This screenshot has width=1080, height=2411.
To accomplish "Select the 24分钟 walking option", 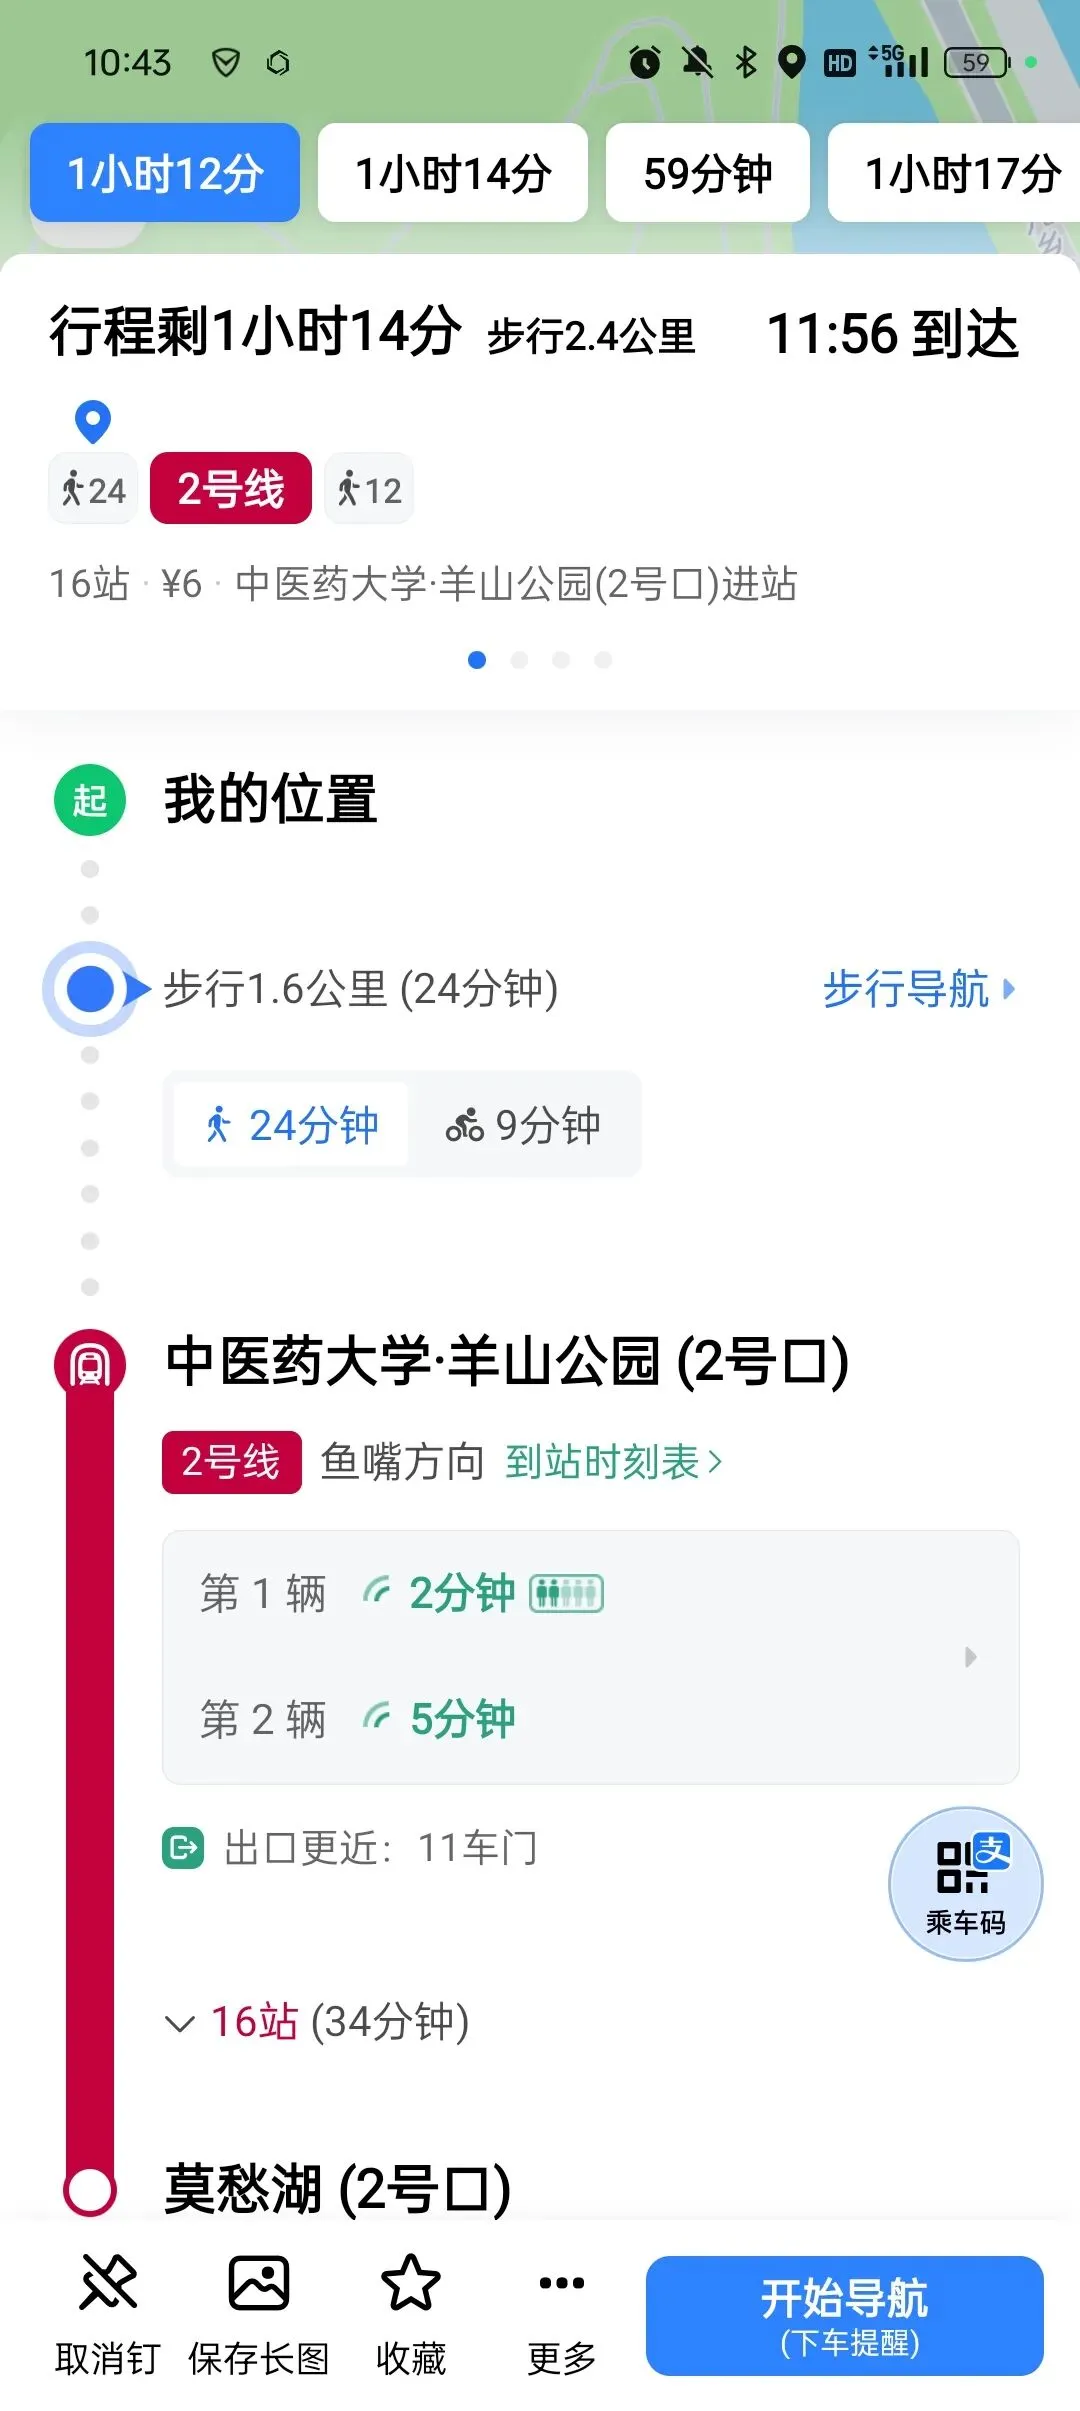I will coord(291,1125).
